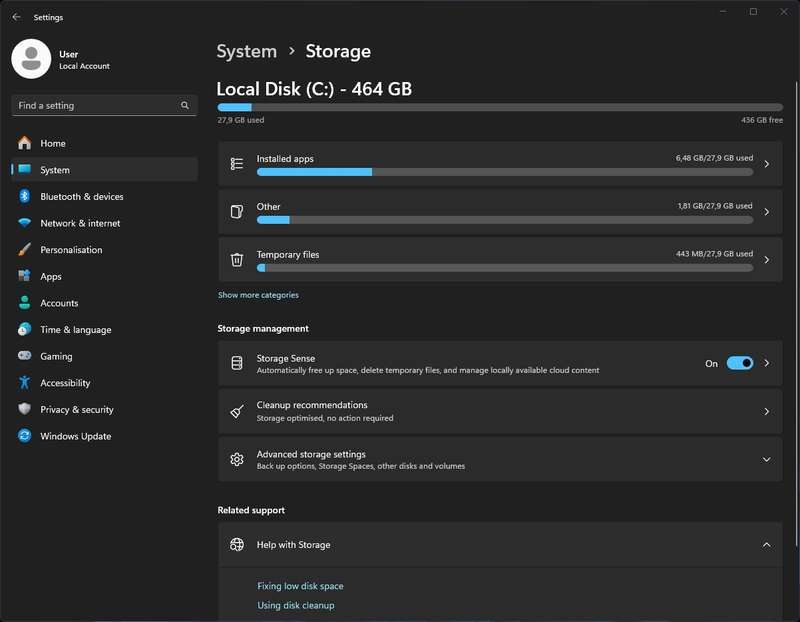Screen dimensions: 800x622
Task: Open Cleanup recommendations via its chevron
Action: [766, 411]
